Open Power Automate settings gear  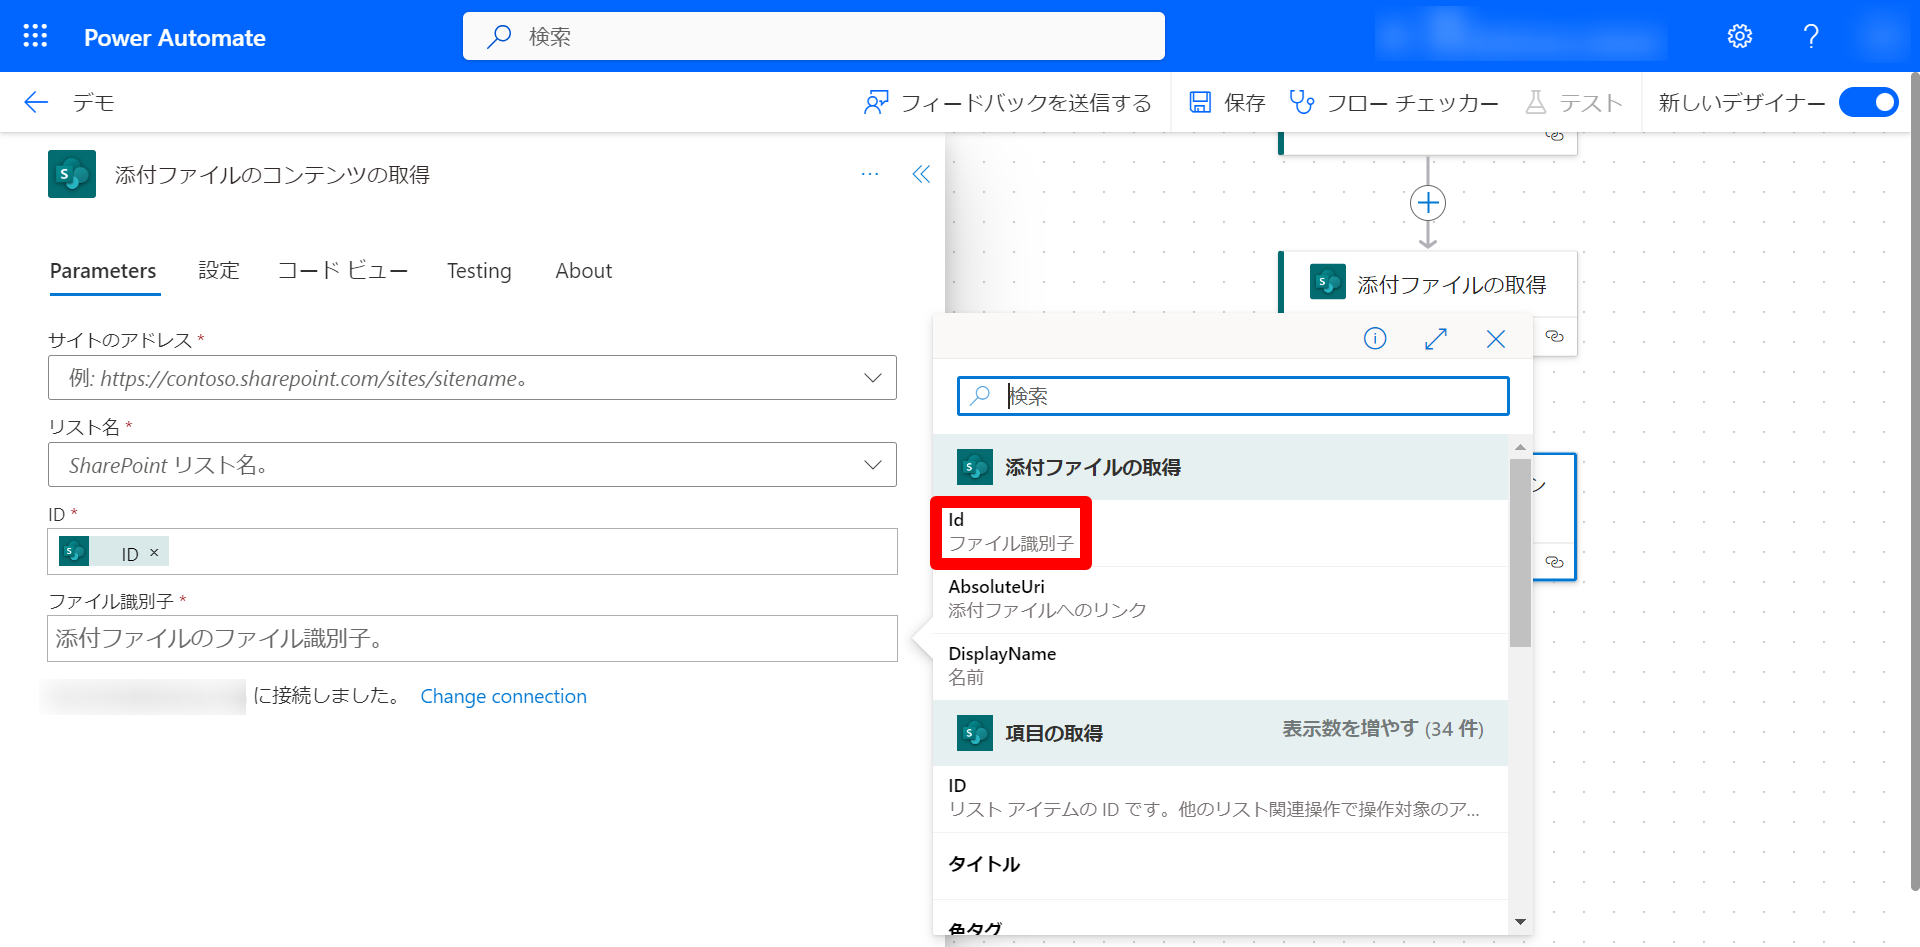coord(1740,35)
